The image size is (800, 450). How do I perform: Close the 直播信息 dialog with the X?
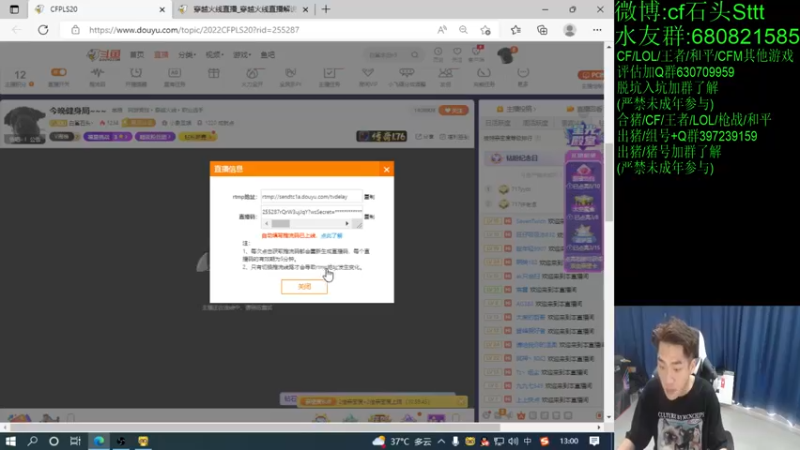pyautogui.click(x=386, y=169)
